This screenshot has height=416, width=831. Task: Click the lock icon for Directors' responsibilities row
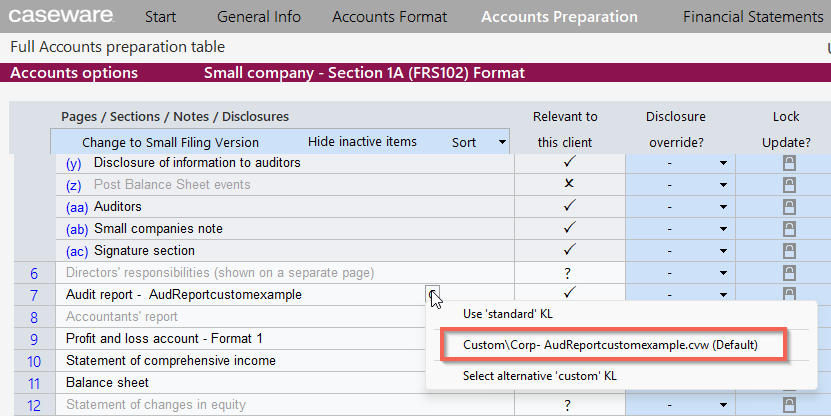click(x=789, y=273)
